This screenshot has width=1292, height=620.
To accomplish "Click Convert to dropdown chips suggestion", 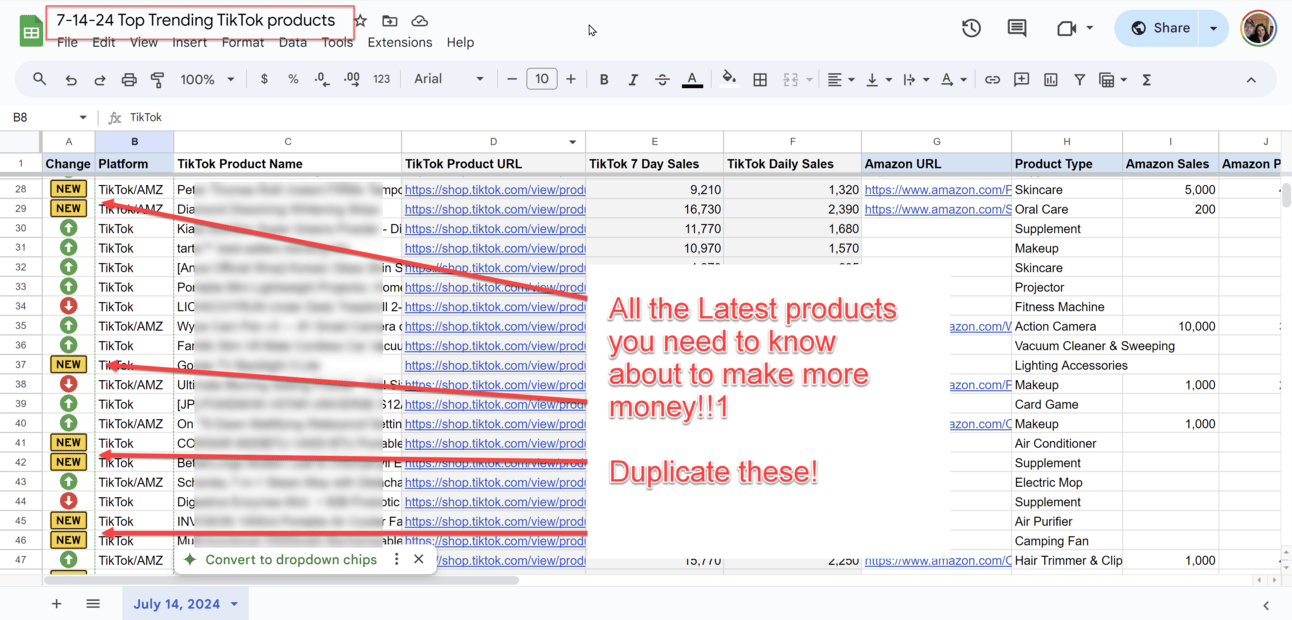I will pyautogui.click(x=290, y=560).
